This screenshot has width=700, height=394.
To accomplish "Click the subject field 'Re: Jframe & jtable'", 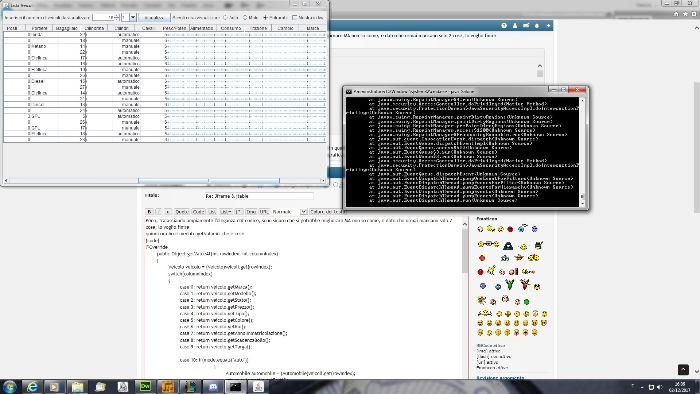I will tap(259, 196).
